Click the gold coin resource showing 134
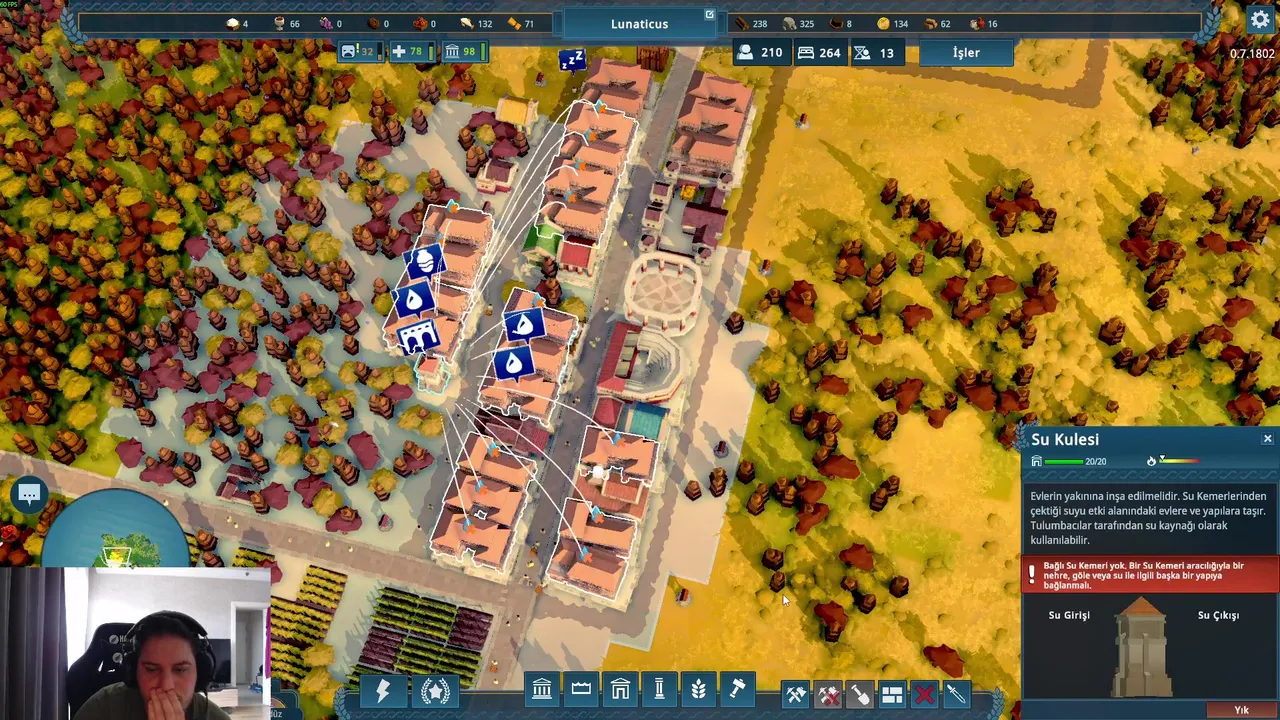Viewport: 1280px width, 720px height. (893, 23)
